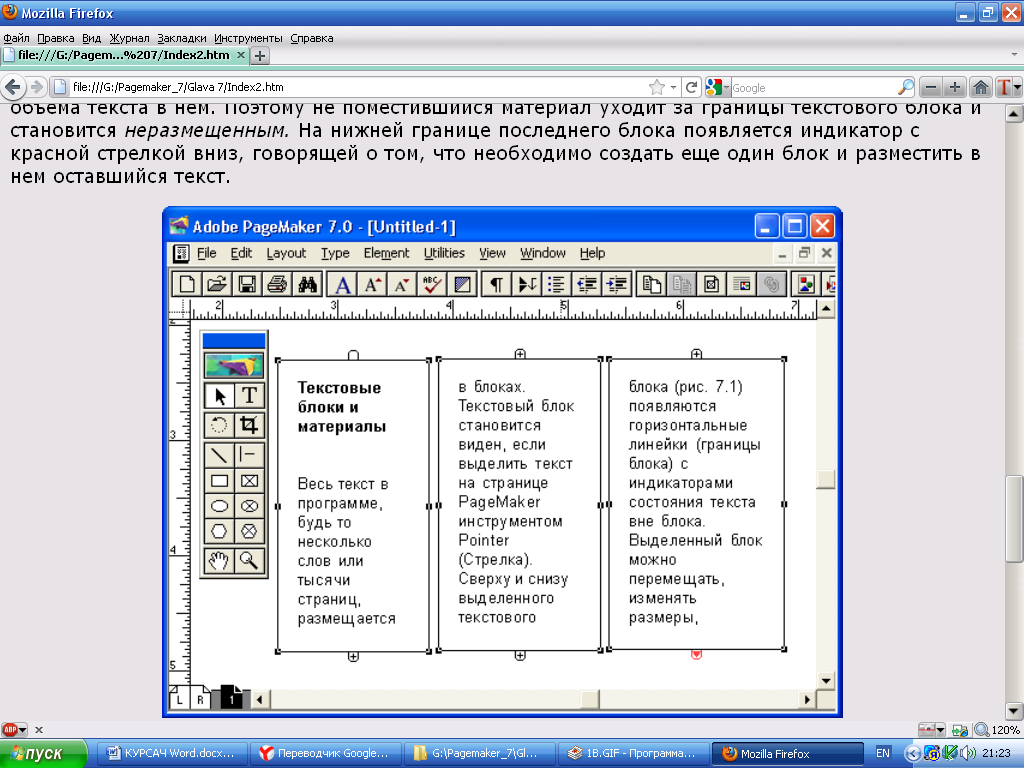
Task: Open Firefox's Закладки menu
Action: [182, 38]
